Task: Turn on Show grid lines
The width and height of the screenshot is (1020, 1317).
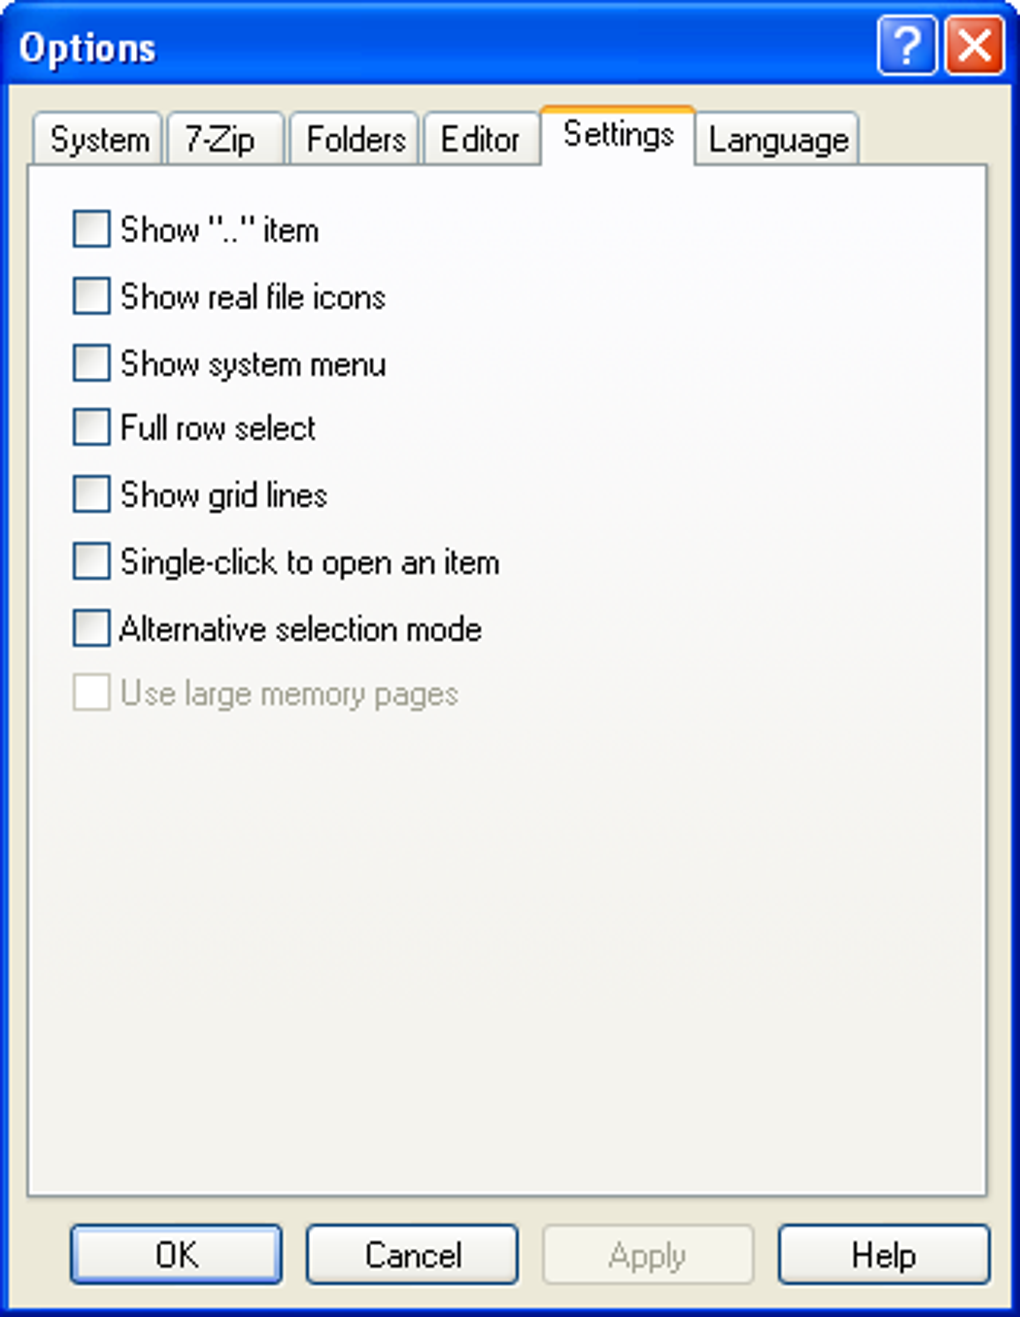Action: tap(91, 495)
